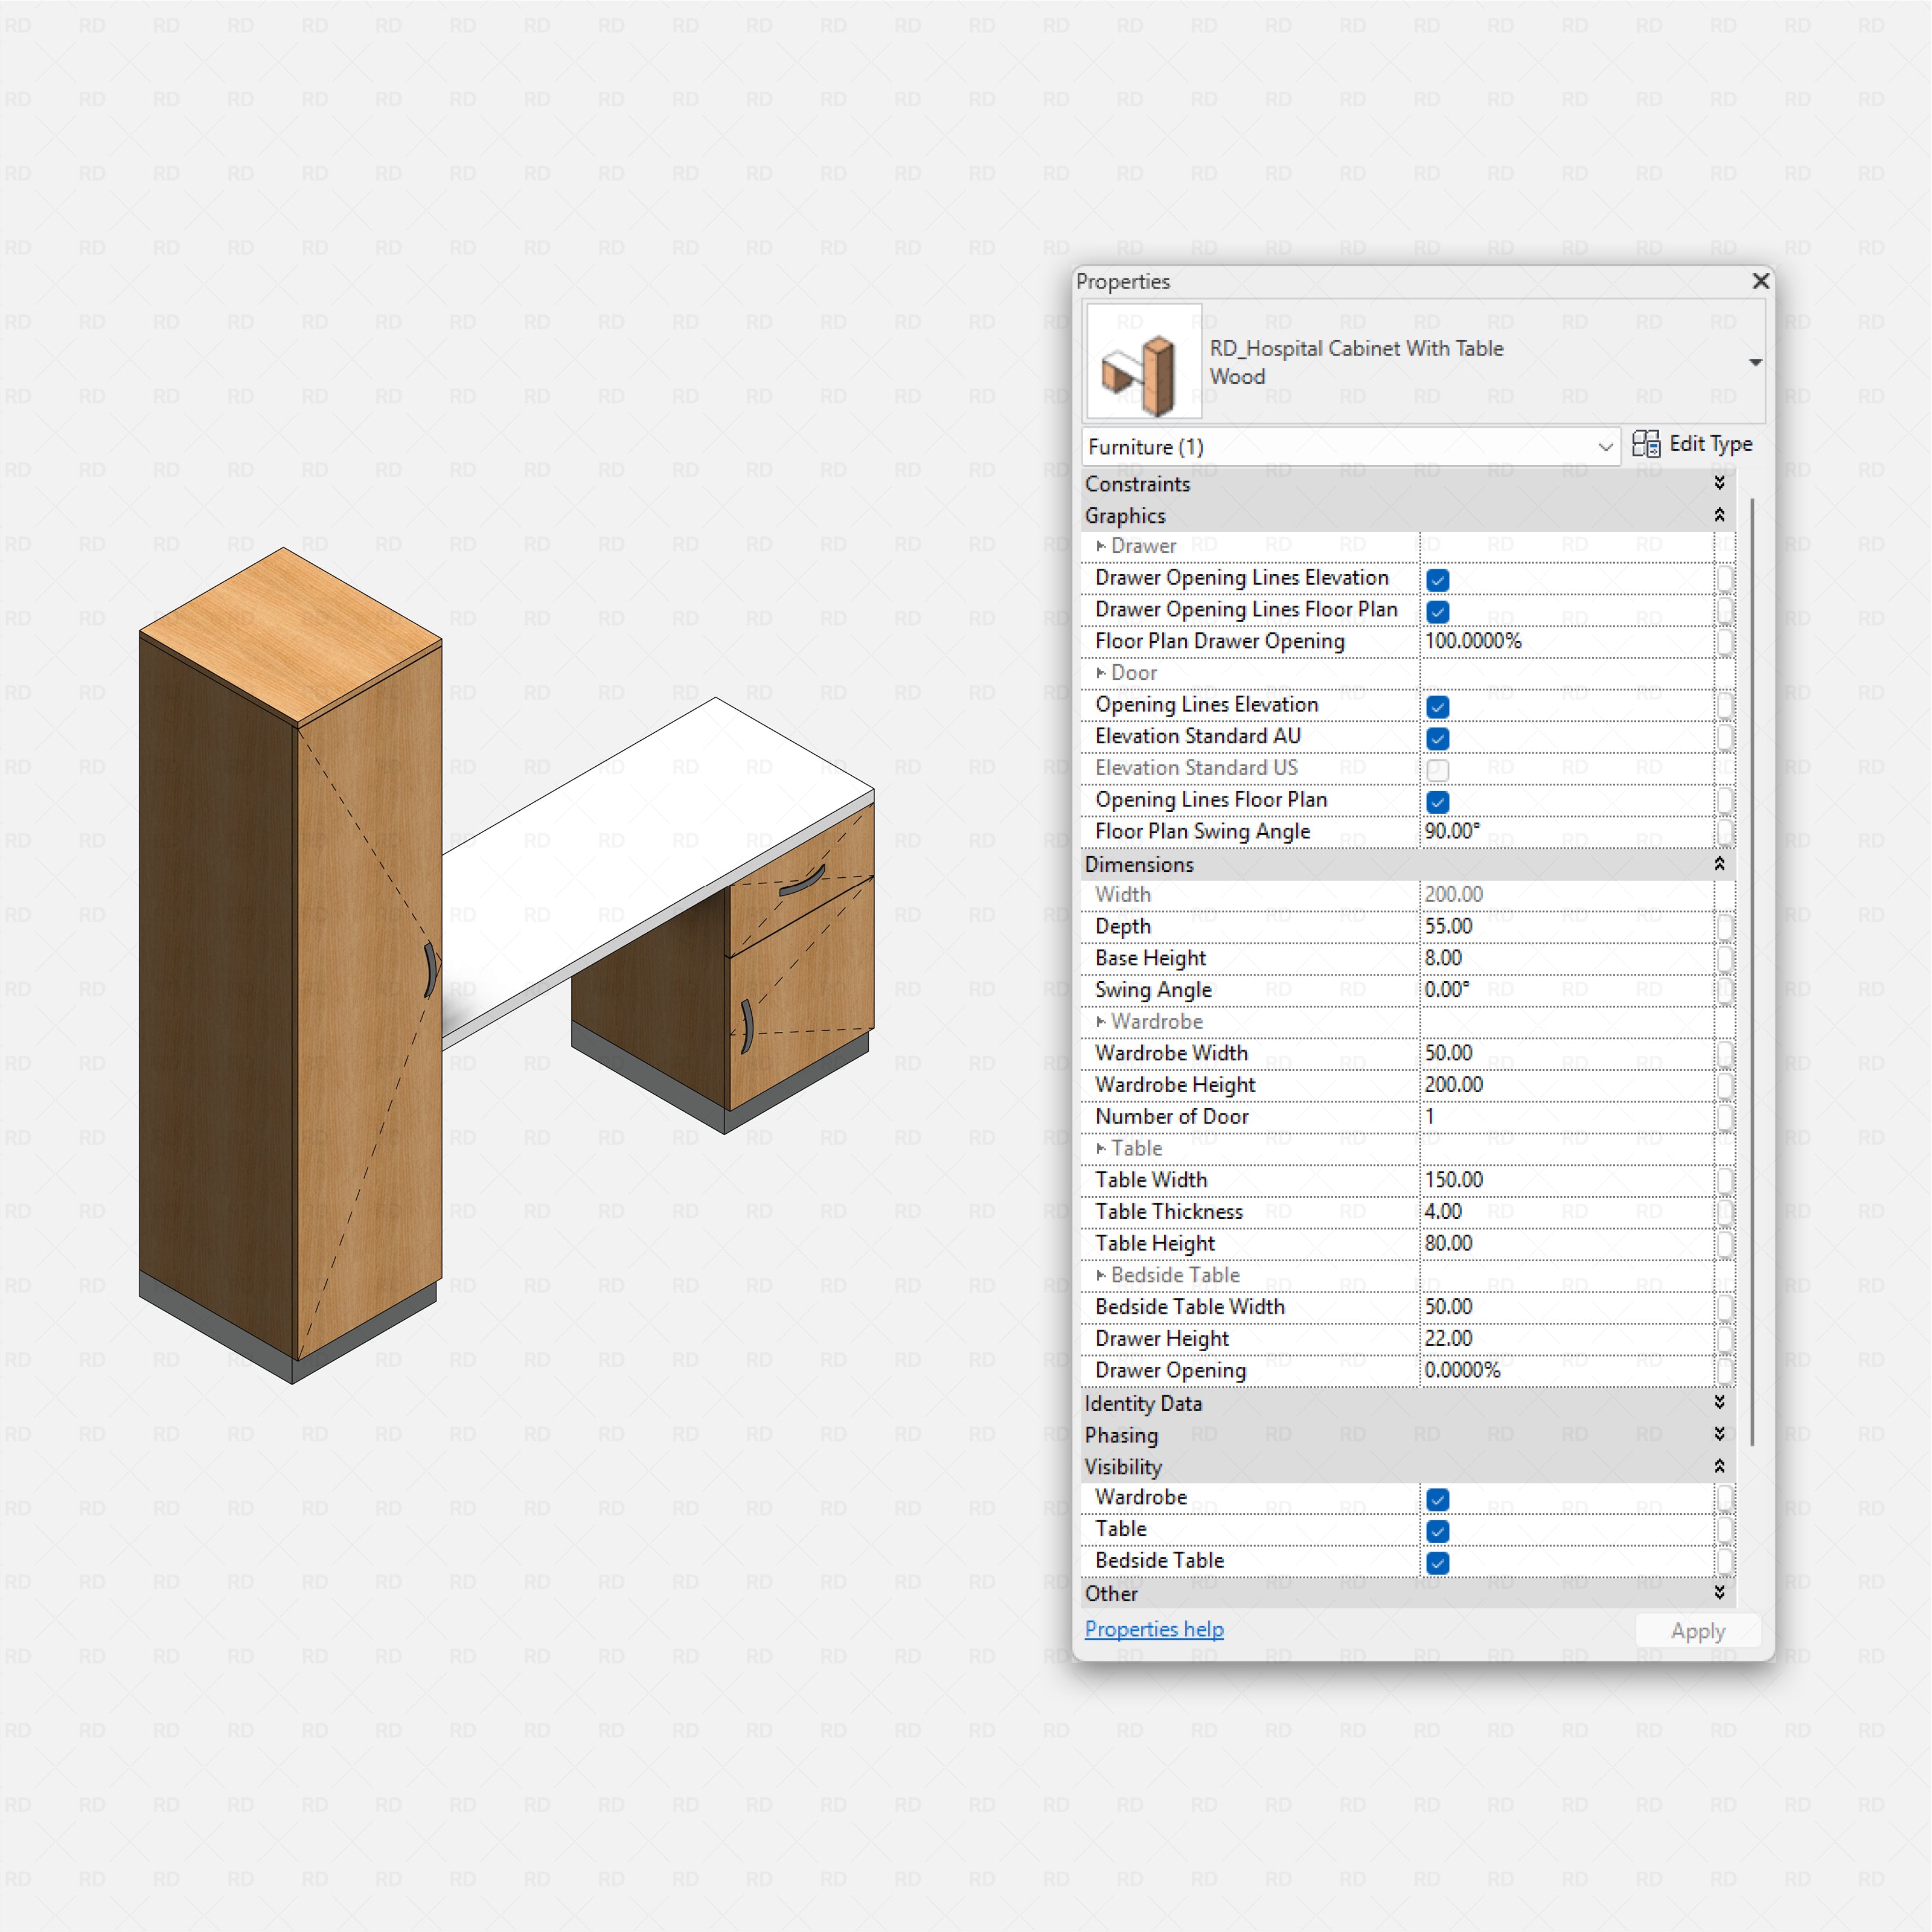Uncheck Wardrobe visibility checkbox
This screenshot has width=1932, height=1932.
(1438, 1500)
